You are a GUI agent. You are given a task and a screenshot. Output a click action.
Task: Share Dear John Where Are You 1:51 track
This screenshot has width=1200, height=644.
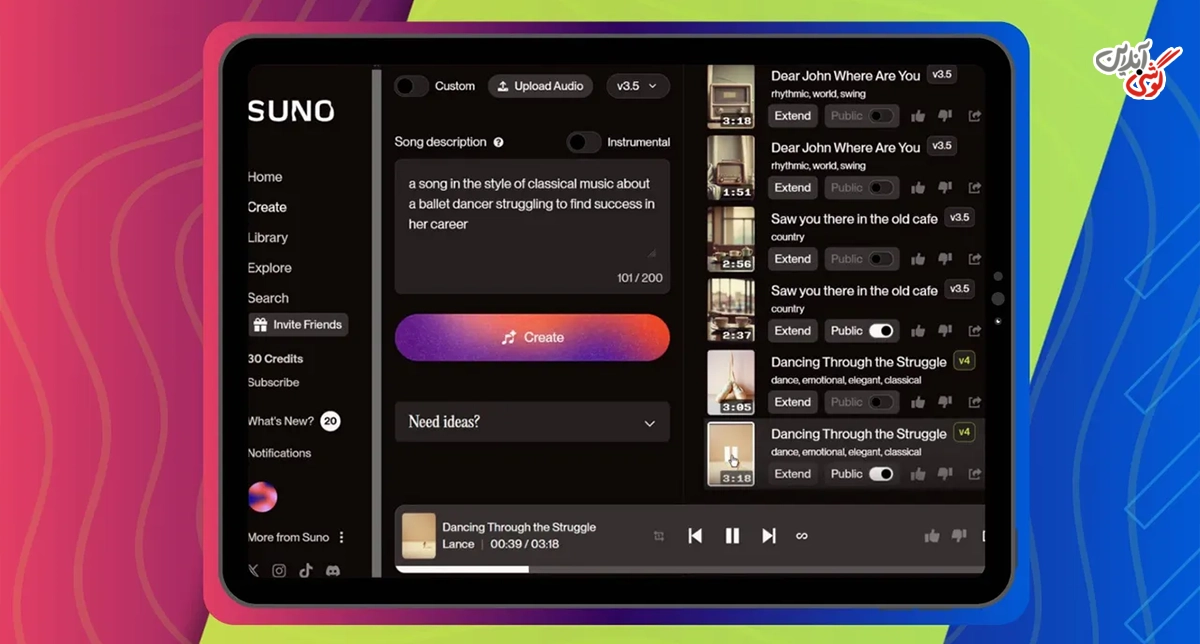pos(975,188)
